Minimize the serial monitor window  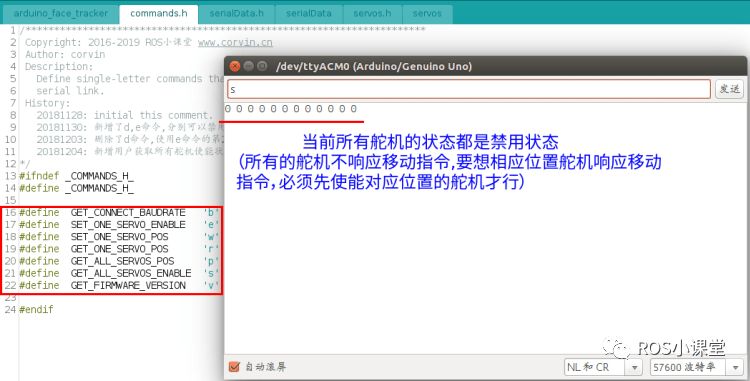pyautogui.click(x=248, y=66)
